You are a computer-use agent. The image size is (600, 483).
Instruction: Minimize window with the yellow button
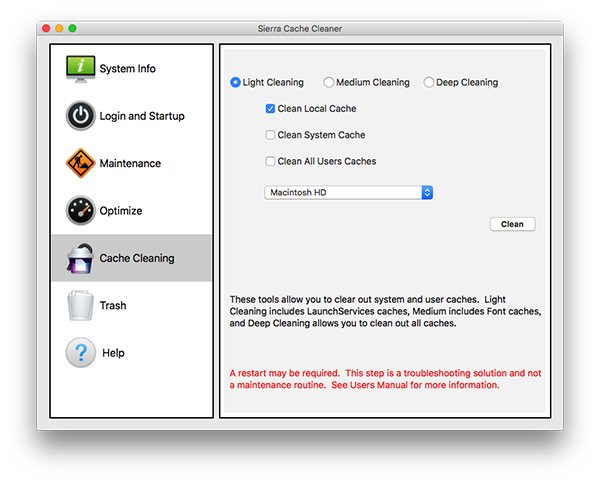(59, 28)
